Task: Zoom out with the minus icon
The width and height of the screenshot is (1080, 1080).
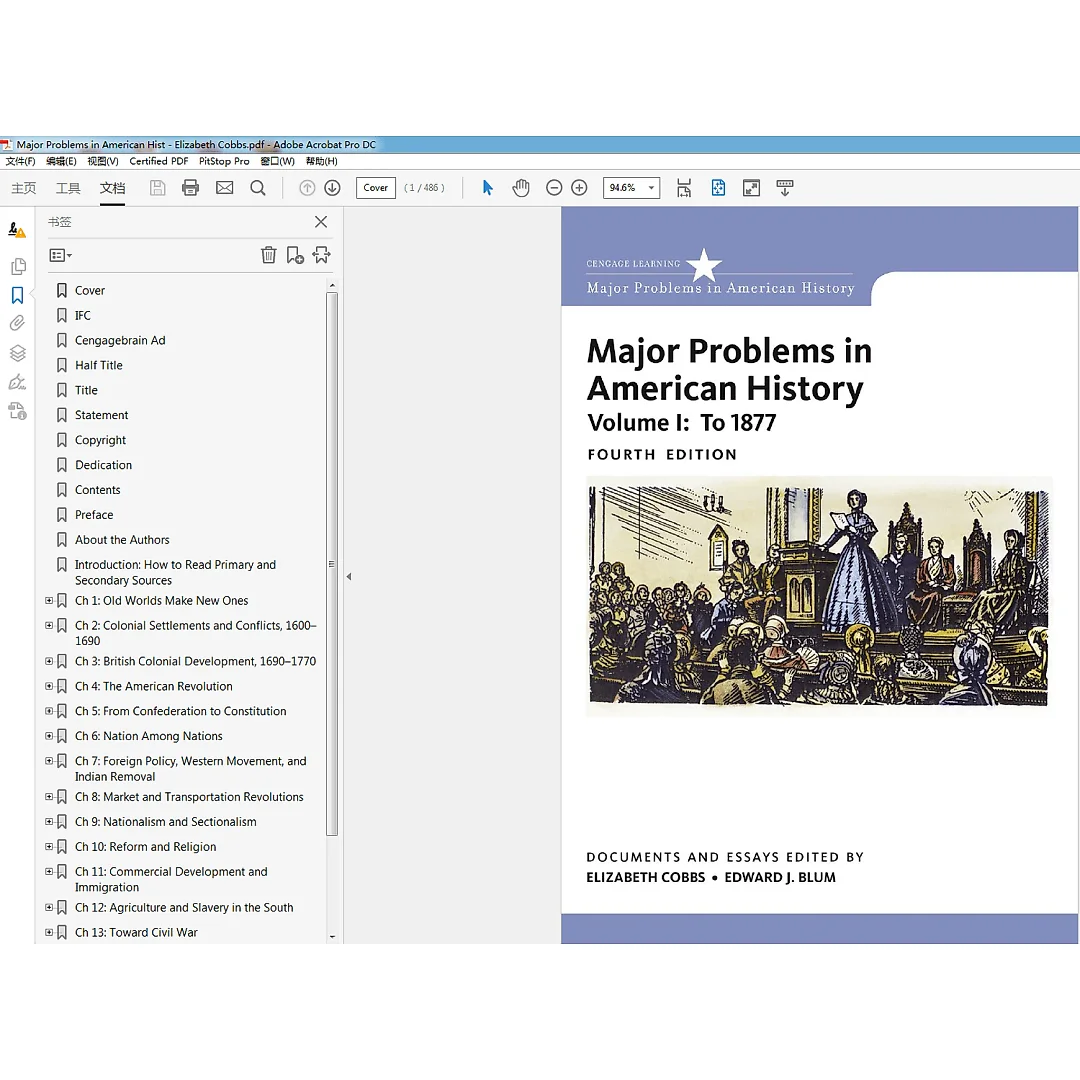Action: tap(554, 187)
